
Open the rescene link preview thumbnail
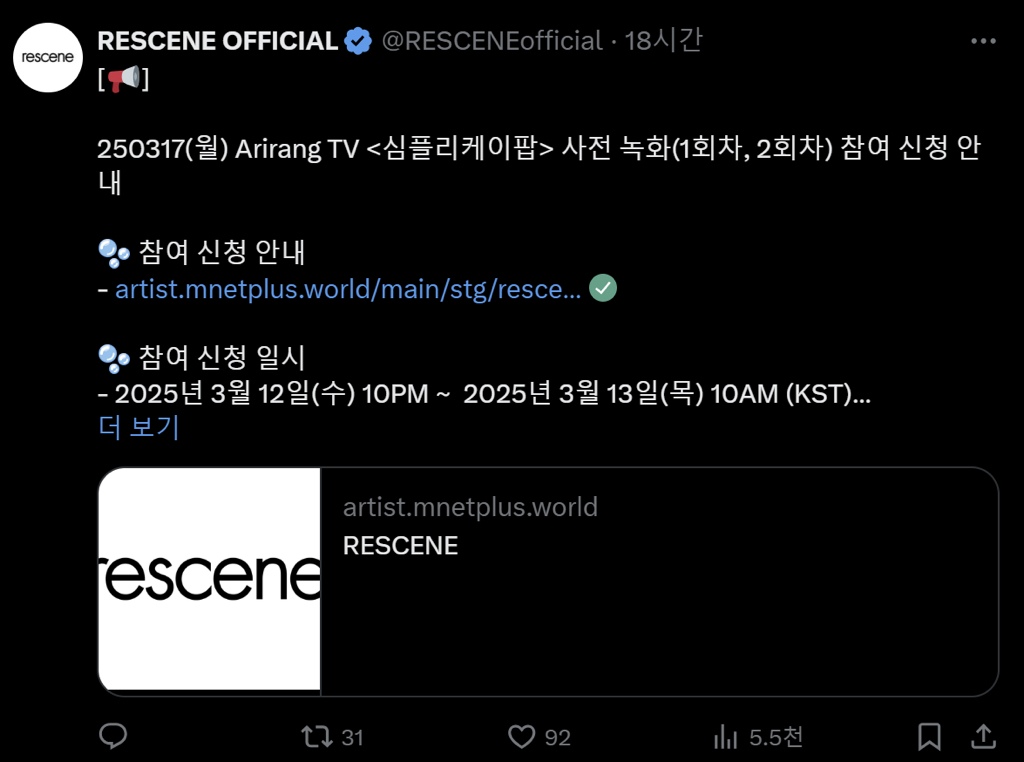tap(210, 580)
